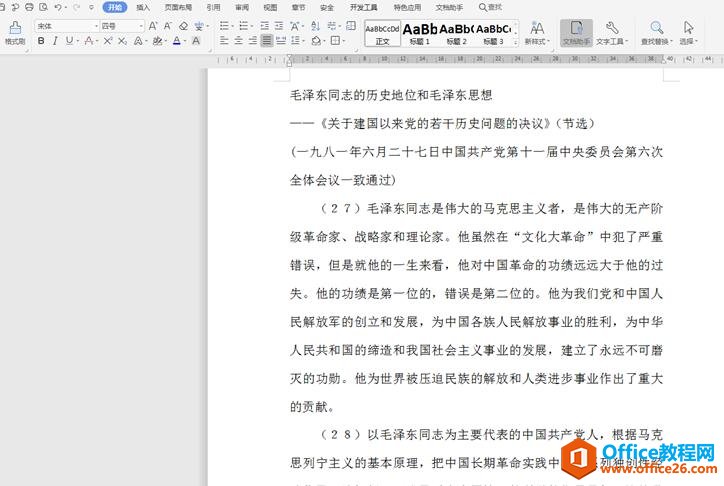724x486 pixels.
Task: Undo the last action
Action: [58, 7]
